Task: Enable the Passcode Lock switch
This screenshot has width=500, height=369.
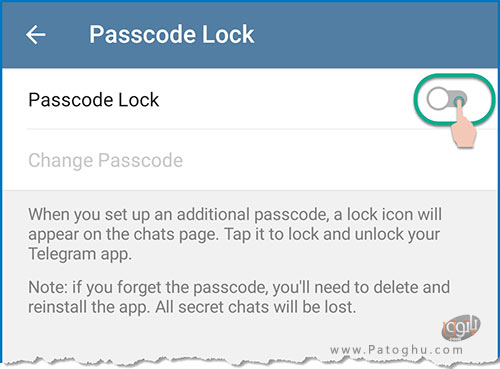Action: click(446, 99)
